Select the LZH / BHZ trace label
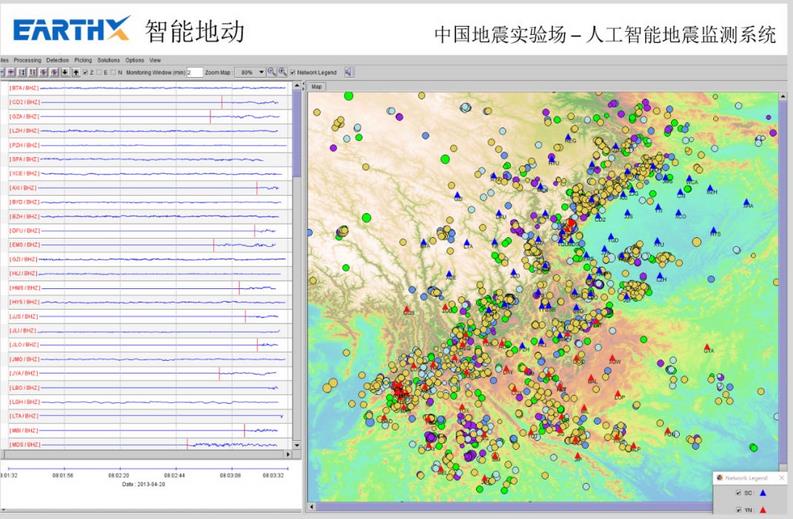 pyautogui.click(x=24, y=131)
